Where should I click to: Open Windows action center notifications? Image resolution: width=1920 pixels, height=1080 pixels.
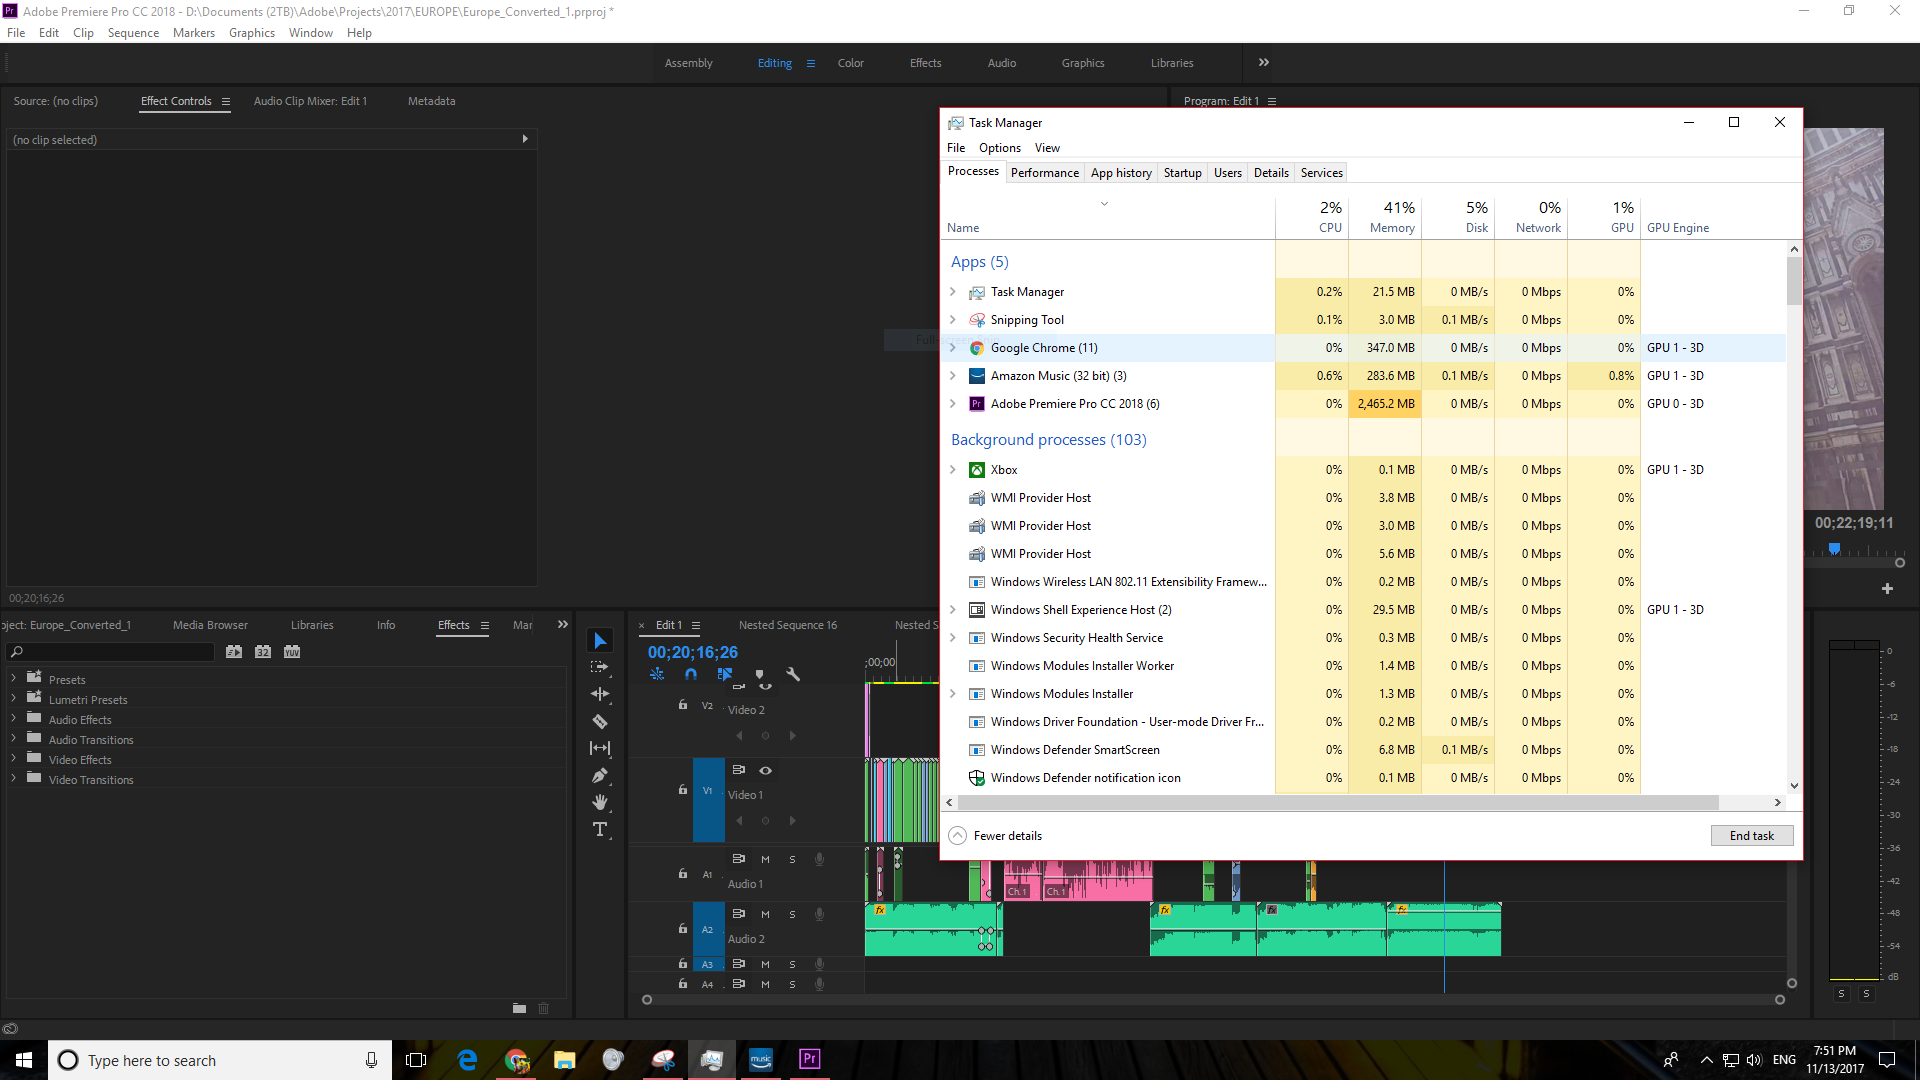tap(1887, 1060)
